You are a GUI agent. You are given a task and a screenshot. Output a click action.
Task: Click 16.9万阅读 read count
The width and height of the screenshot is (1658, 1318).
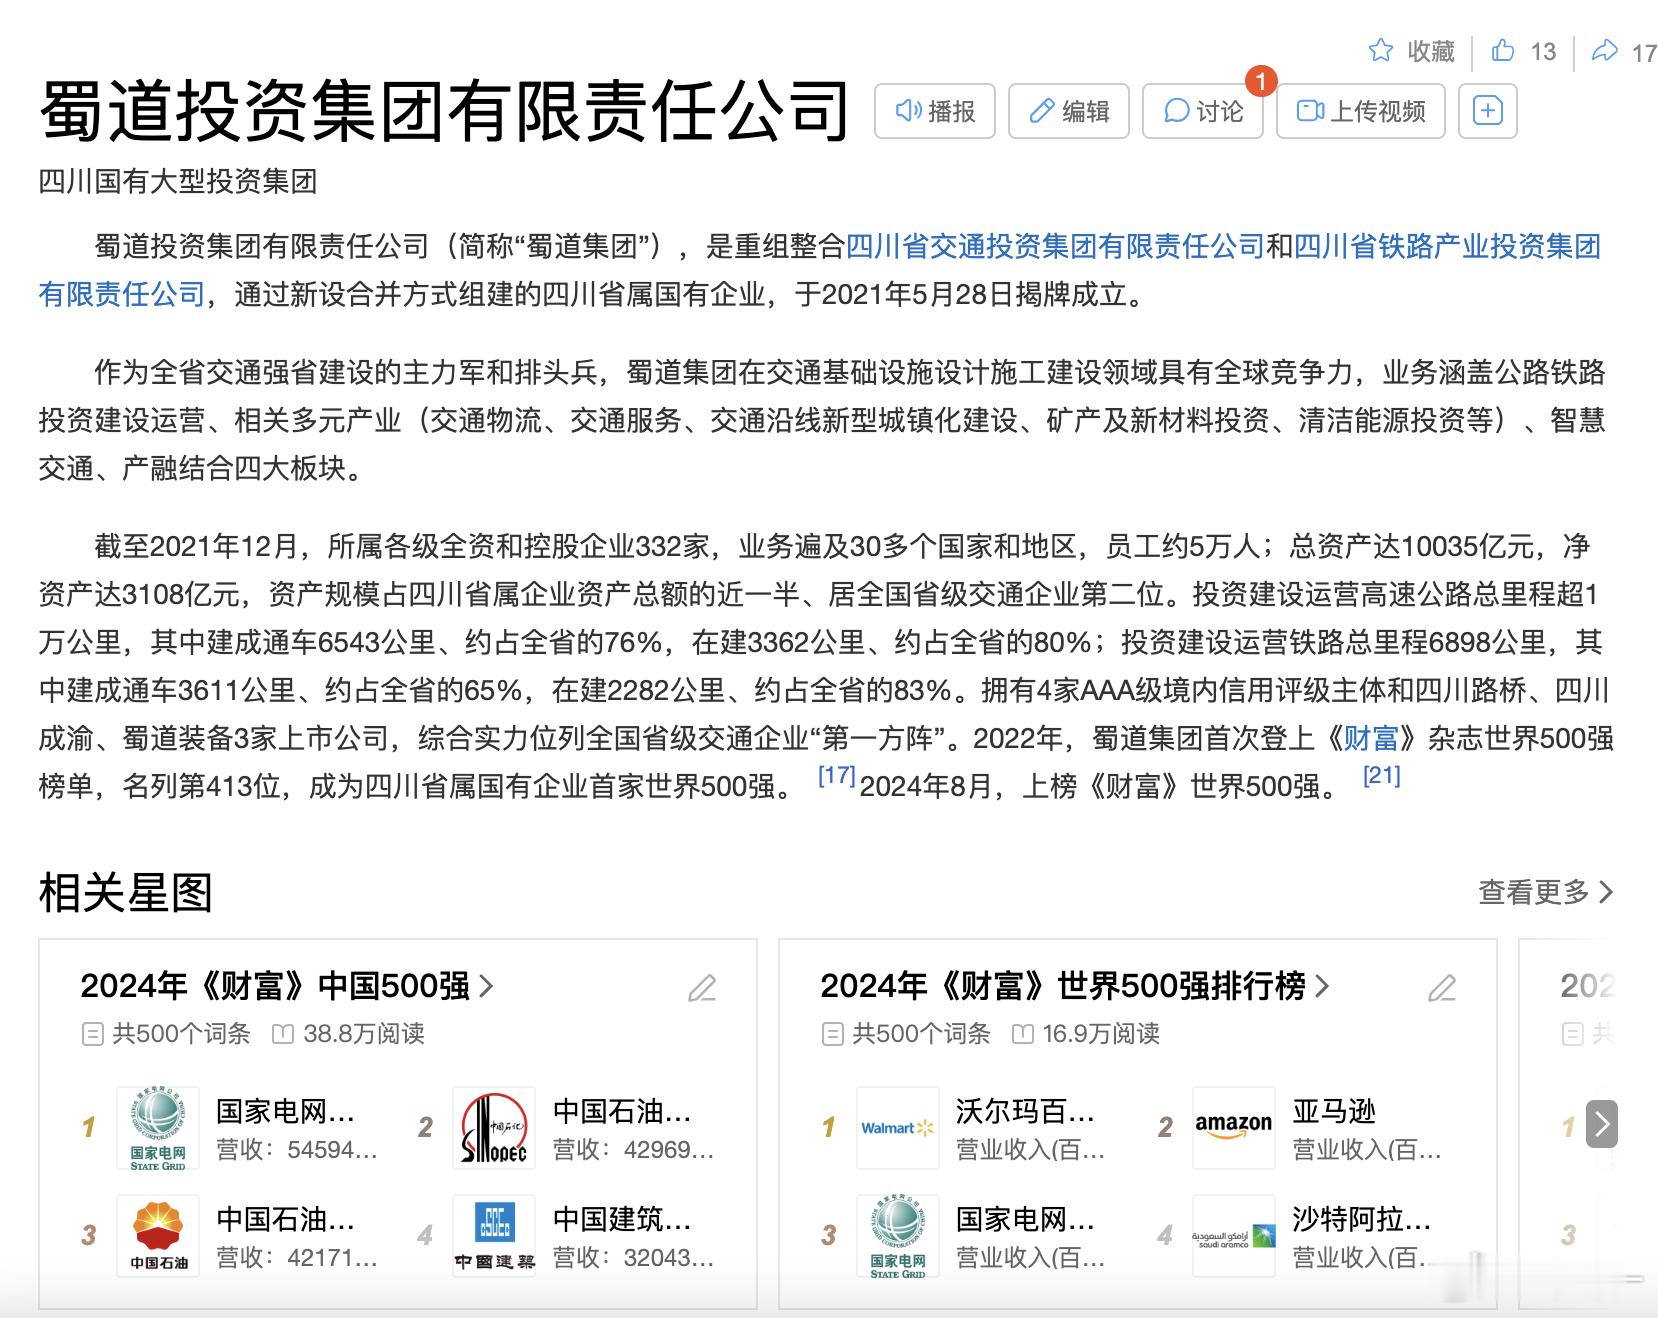[x=1101, y=1033]
